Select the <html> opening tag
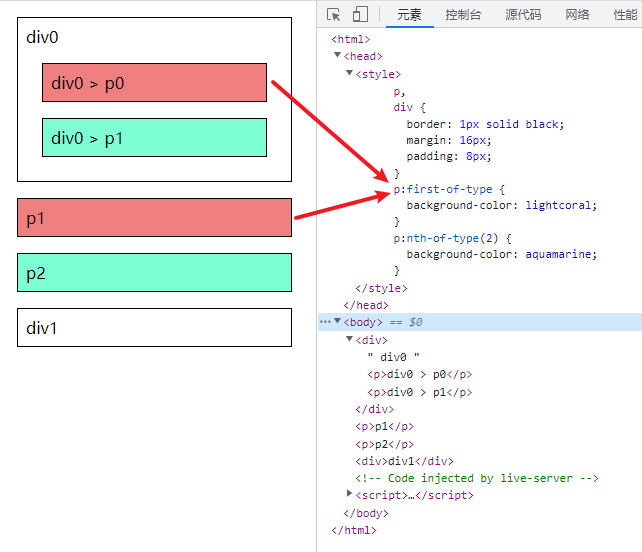This screenshot has height=552, width=642. 350,39
